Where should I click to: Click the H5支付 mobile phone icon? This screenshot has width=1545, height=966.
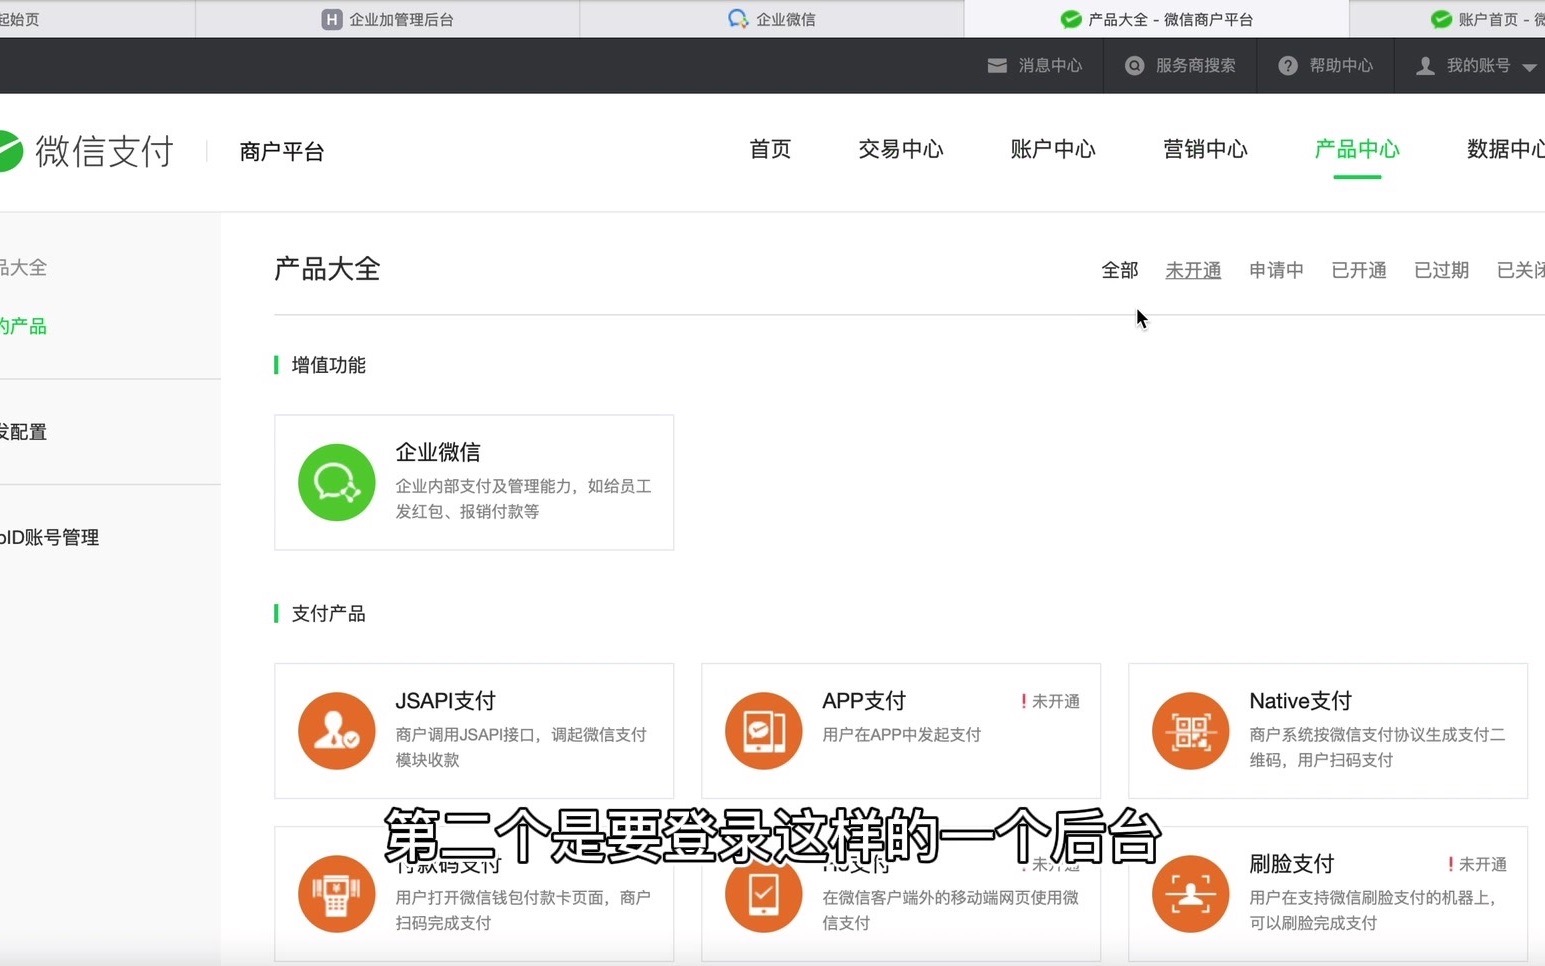tap(764, 894)
